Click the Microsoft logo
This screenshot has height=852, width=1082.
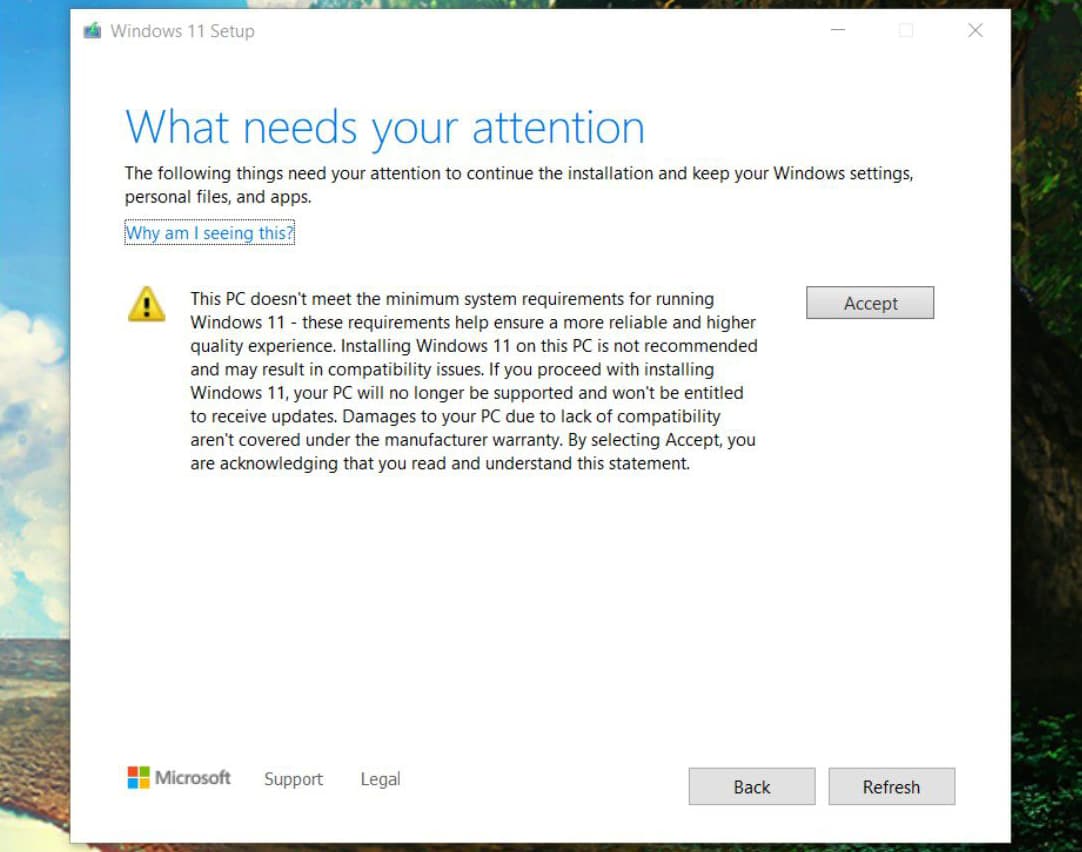click(179, 777)
